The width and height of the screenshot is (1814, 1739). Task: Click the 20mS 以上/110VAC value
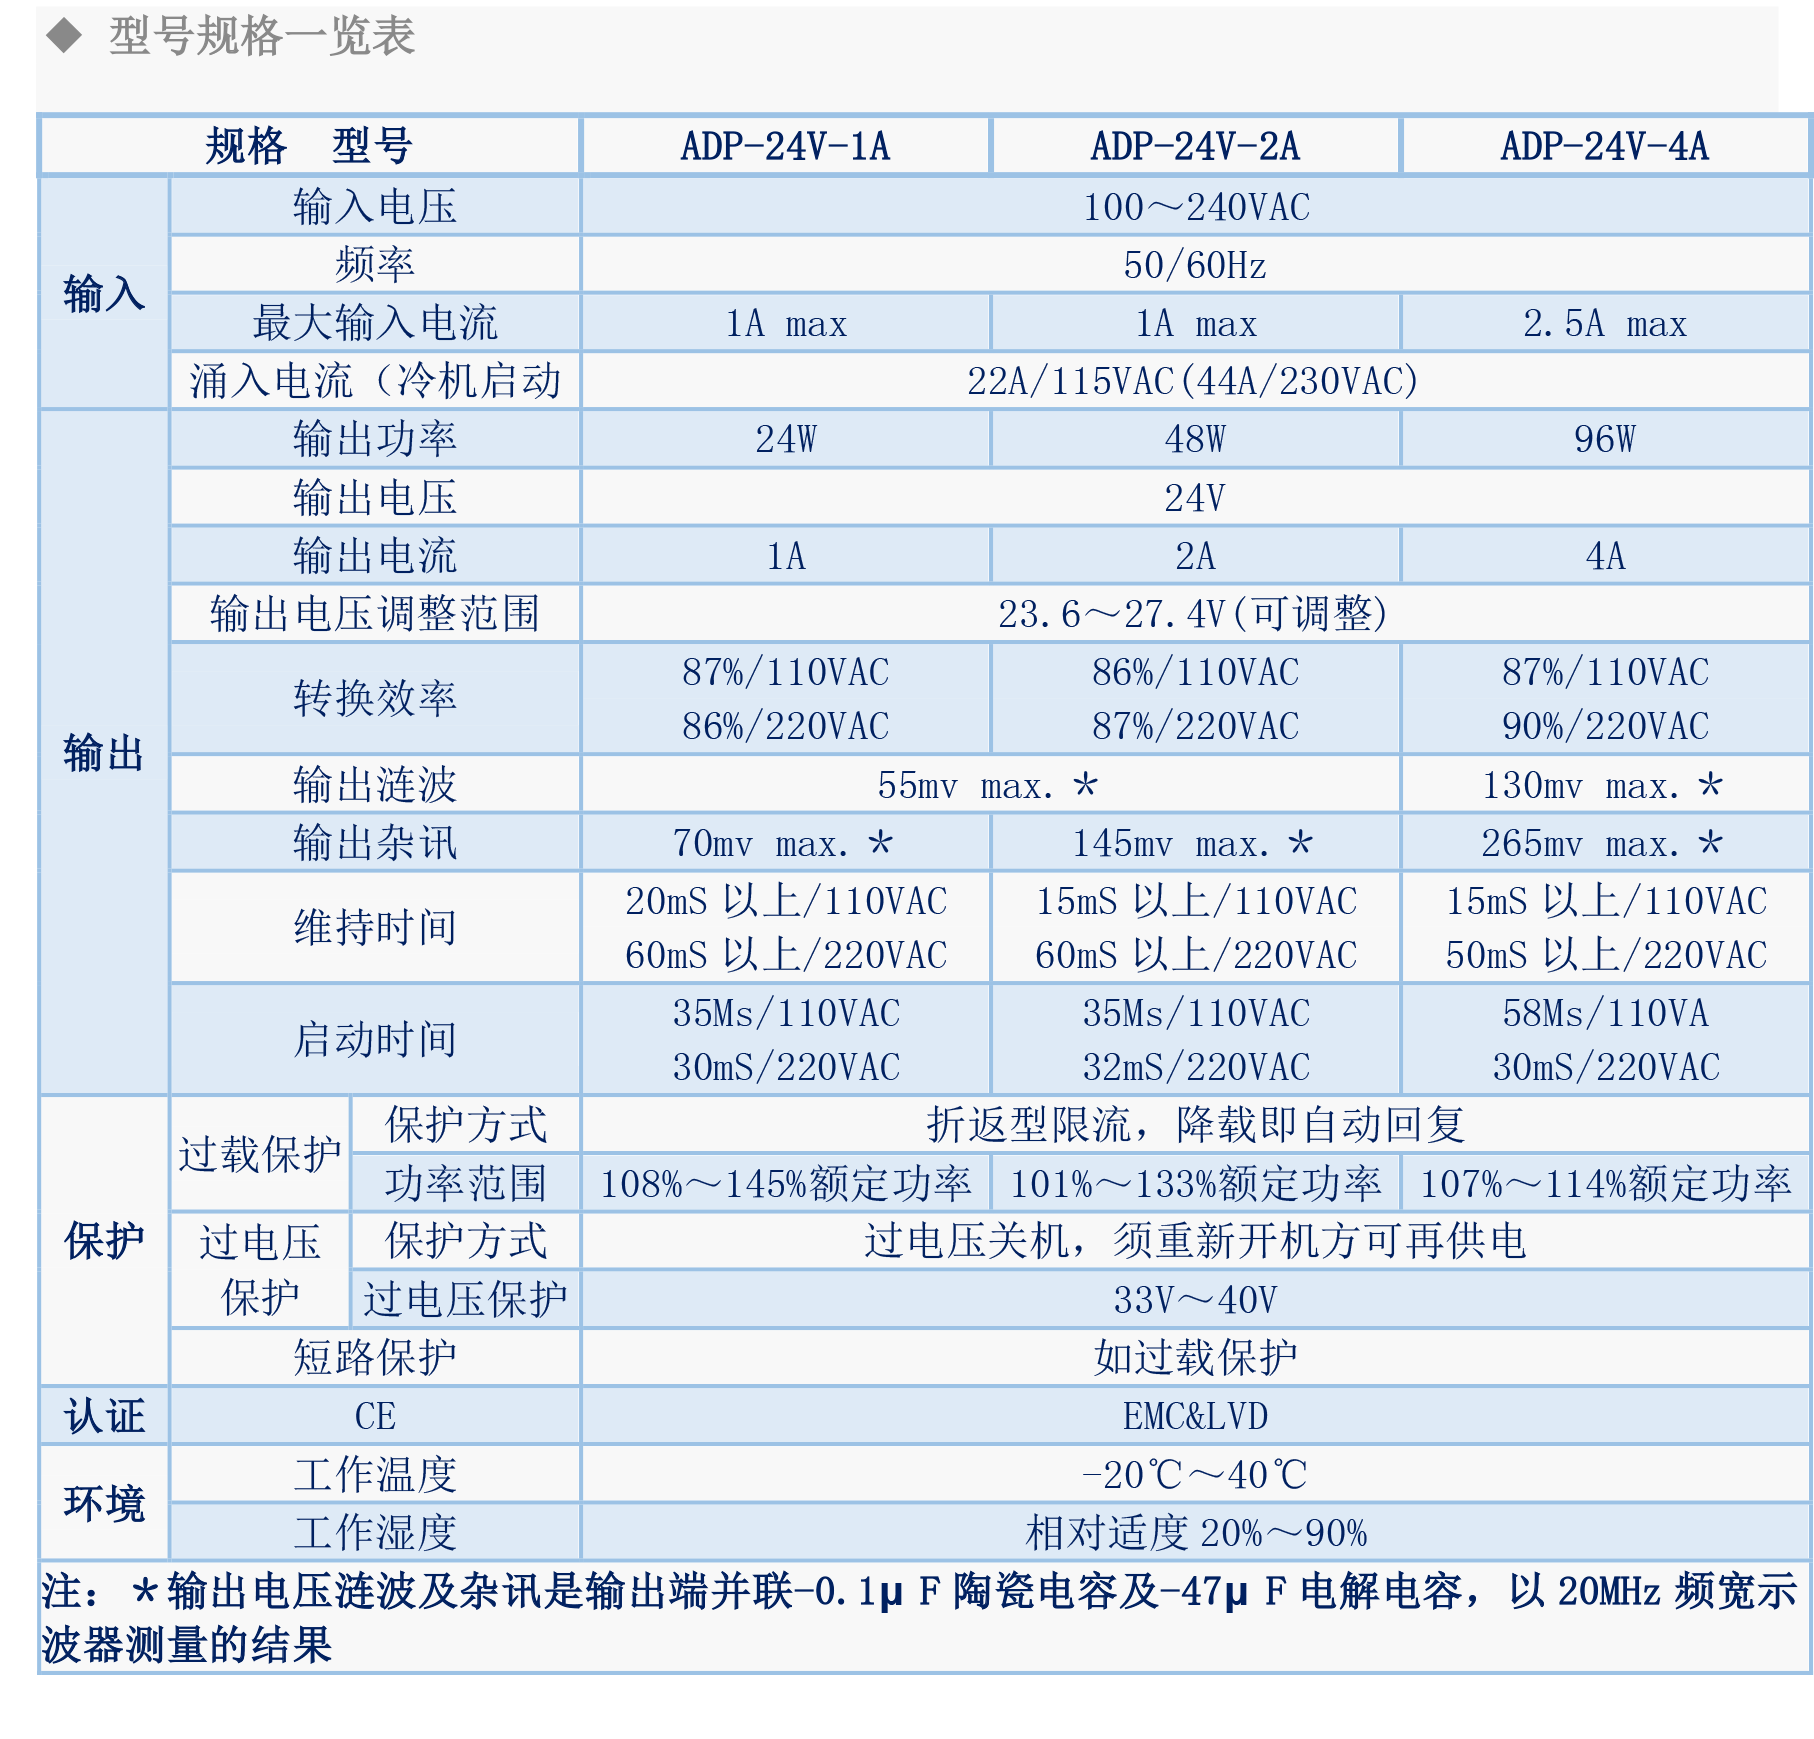[x=786, y=901]
